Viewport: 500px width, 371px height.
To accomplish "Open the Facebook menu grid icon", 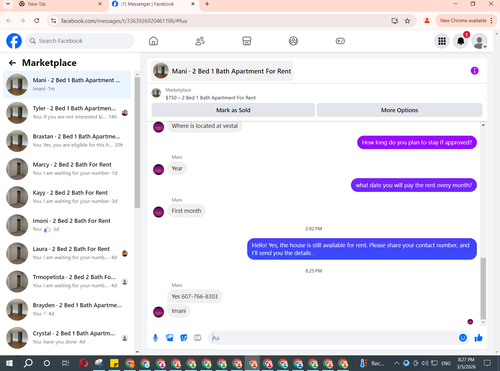I will pos(442,41).
